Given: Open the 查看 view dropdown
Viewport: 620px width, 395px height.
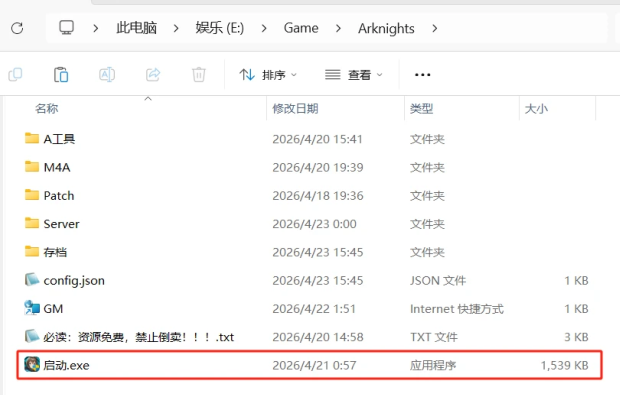Looking at the screenshot, I should coord(353,74).
